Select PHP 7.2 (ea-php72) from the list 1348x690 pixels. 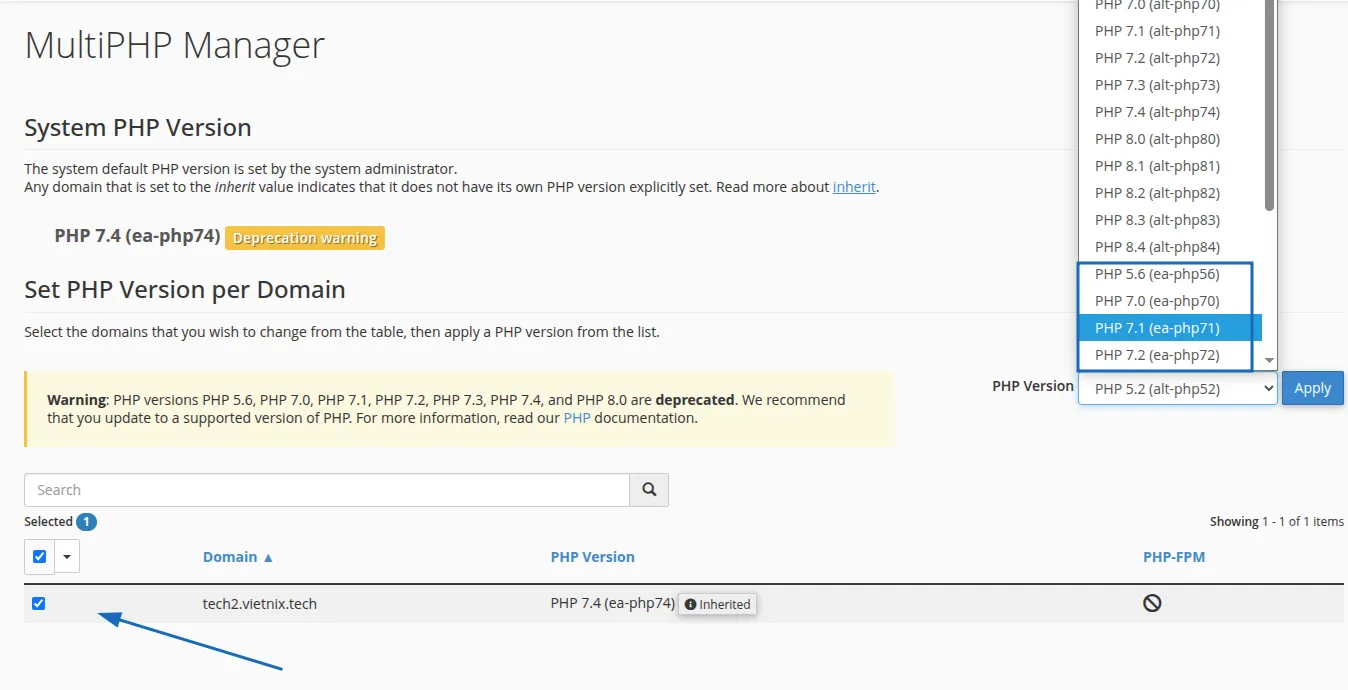[x=1156, y=354]
